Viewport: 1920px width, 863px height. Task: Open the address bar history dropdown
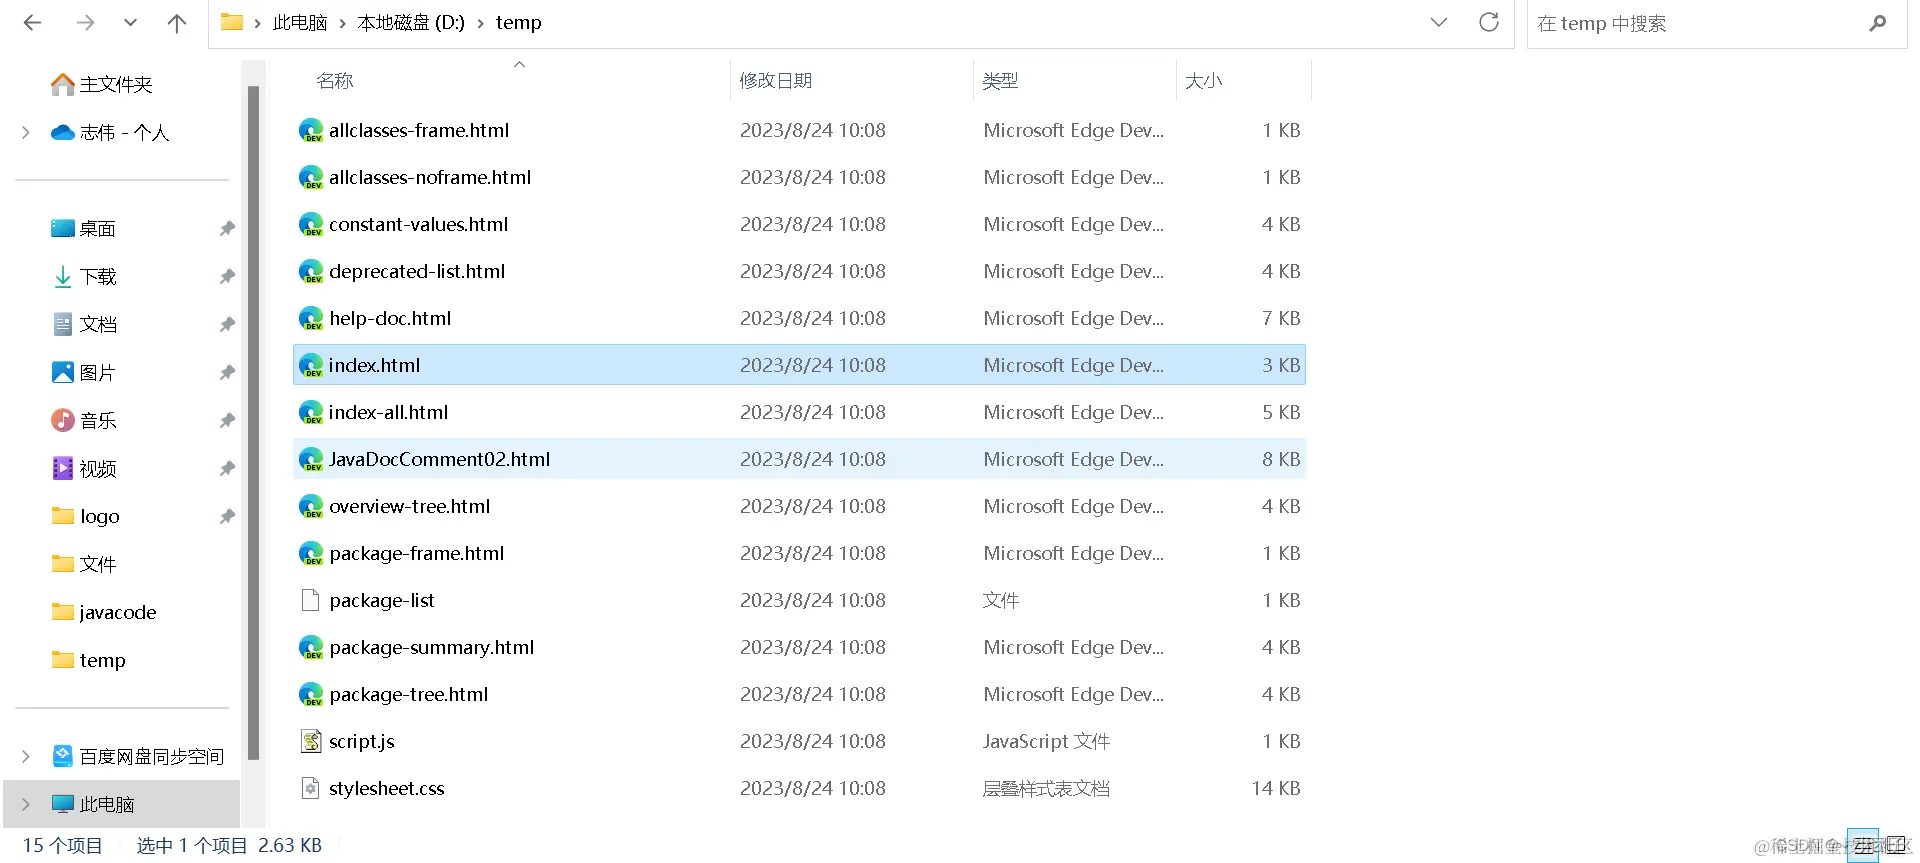1439,22
